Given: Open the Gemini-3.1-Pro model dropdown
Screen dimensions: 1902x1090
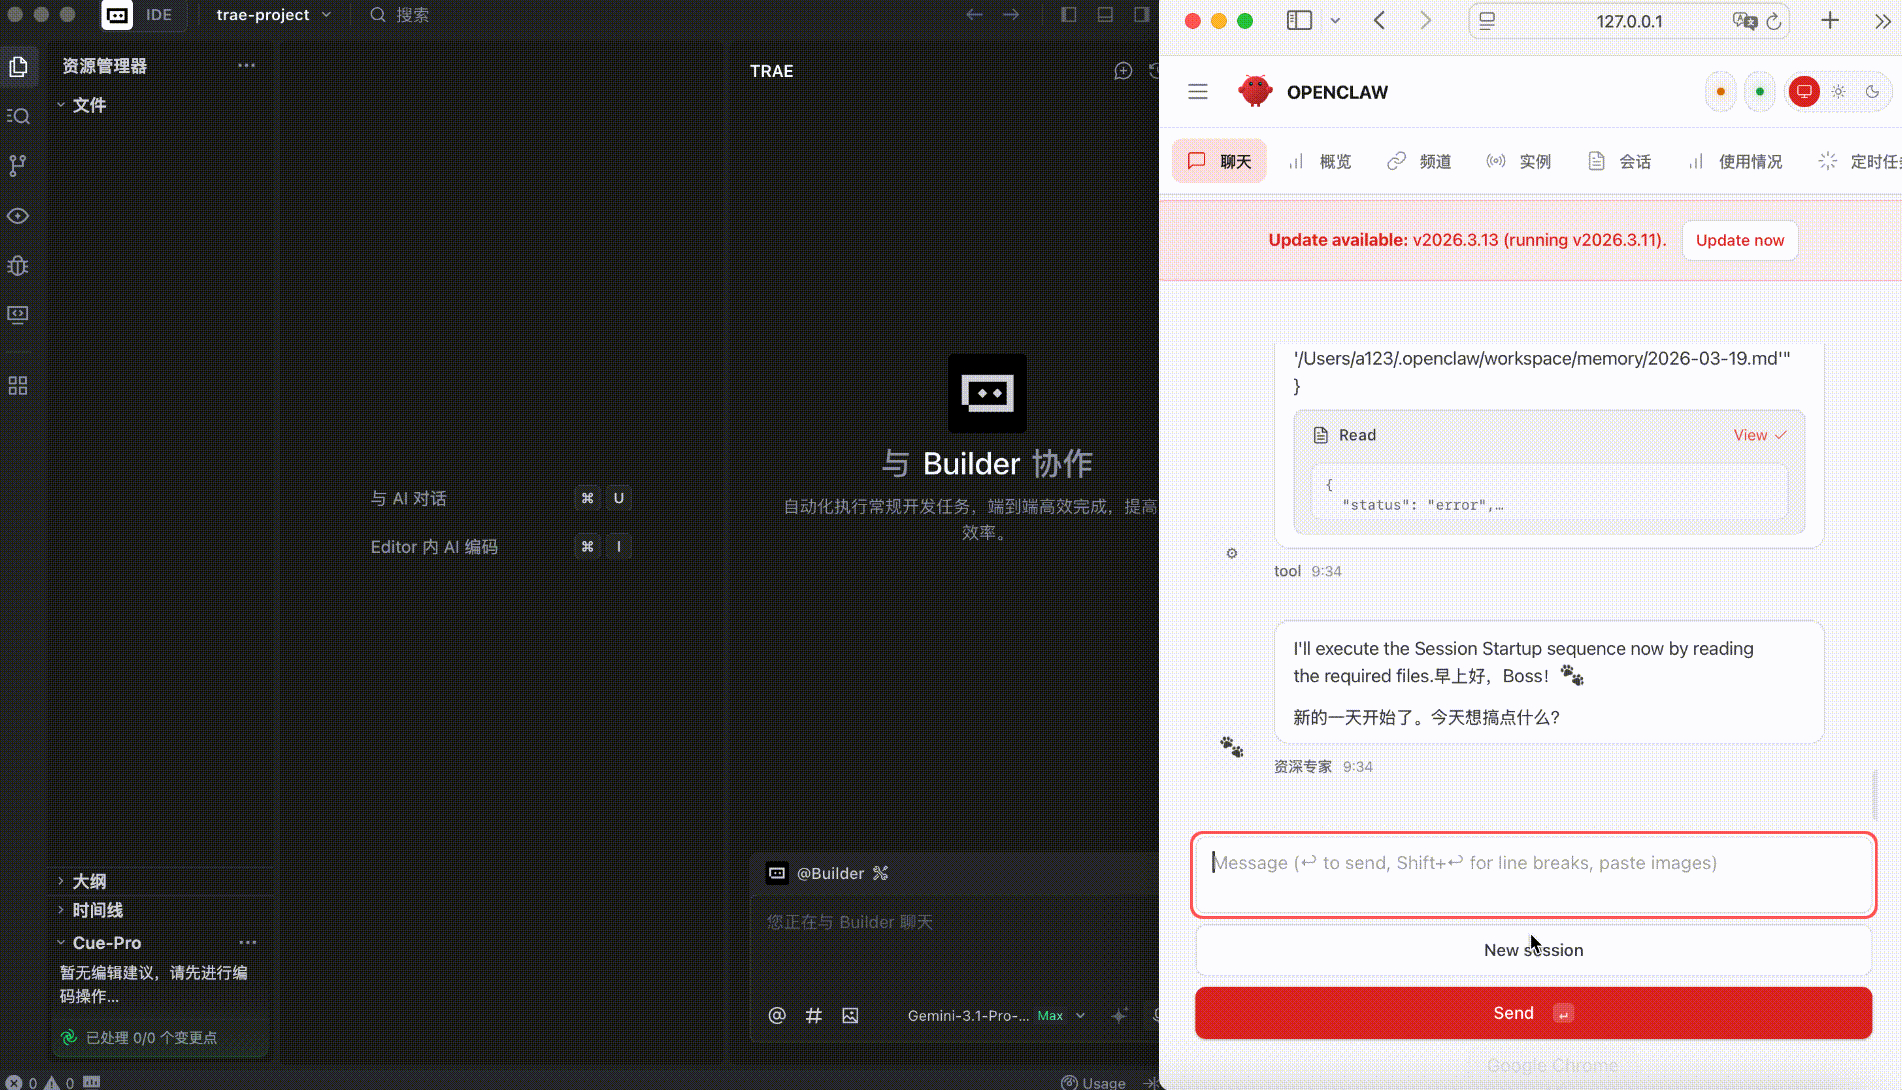Looking at the screenshot, I should pyautogui.click(x=995, y=1015).
